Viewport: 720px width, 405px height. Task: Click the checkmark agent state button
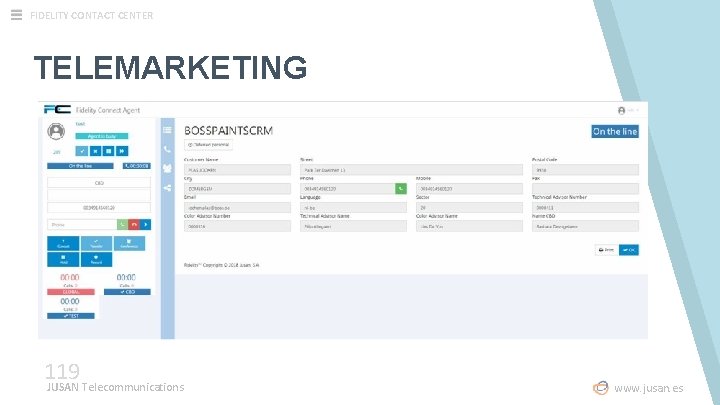[82, 151]
